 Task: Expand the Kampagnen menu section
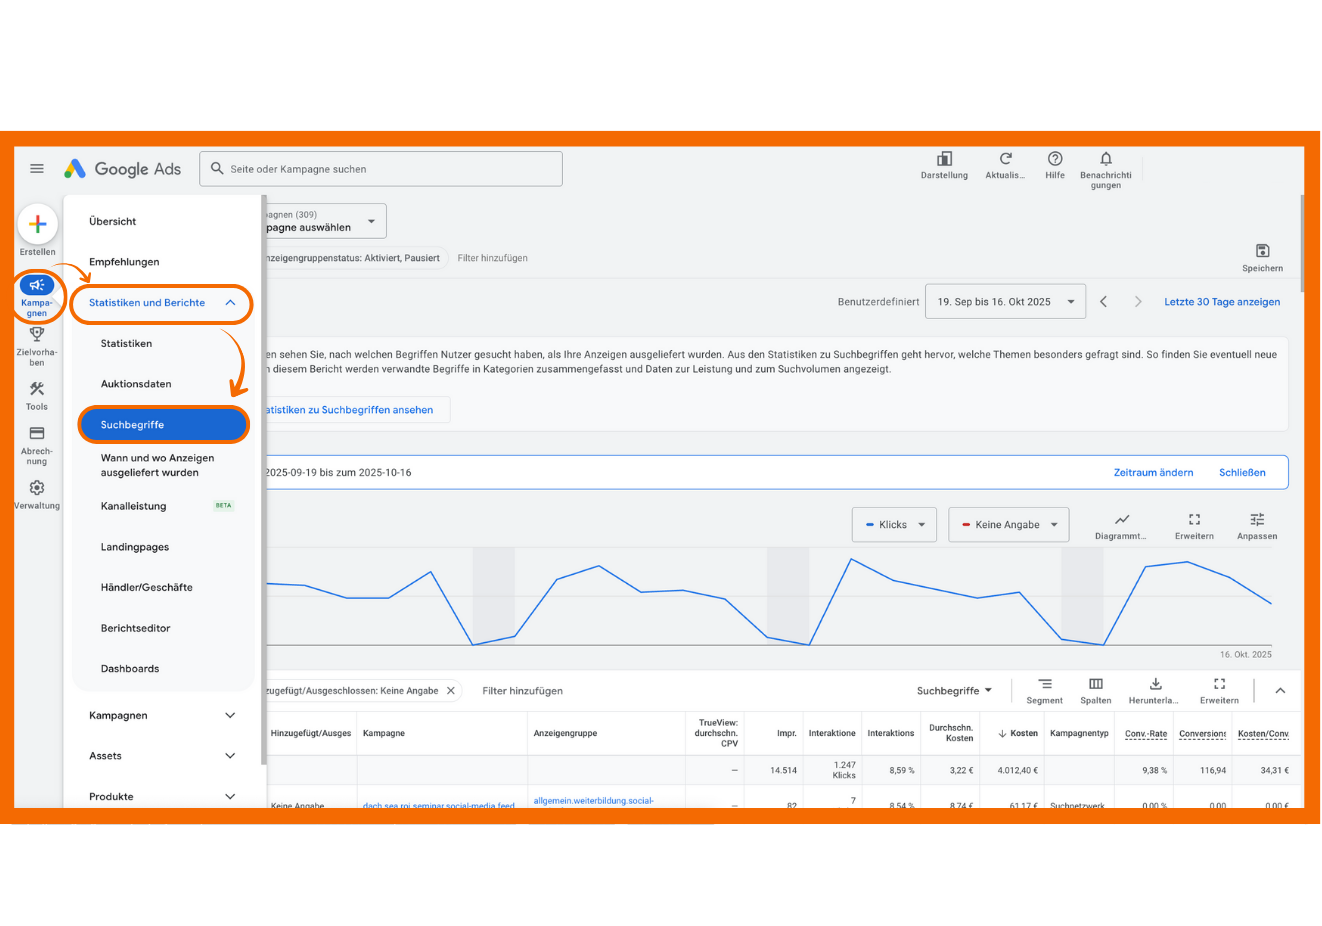point(230,716)
